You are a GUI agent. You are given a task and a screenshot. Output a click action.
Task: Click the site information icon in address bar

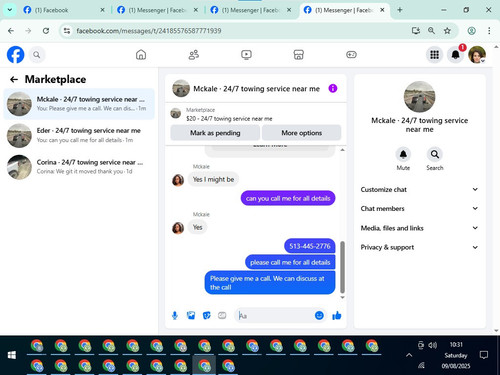[x=67, y=31]
